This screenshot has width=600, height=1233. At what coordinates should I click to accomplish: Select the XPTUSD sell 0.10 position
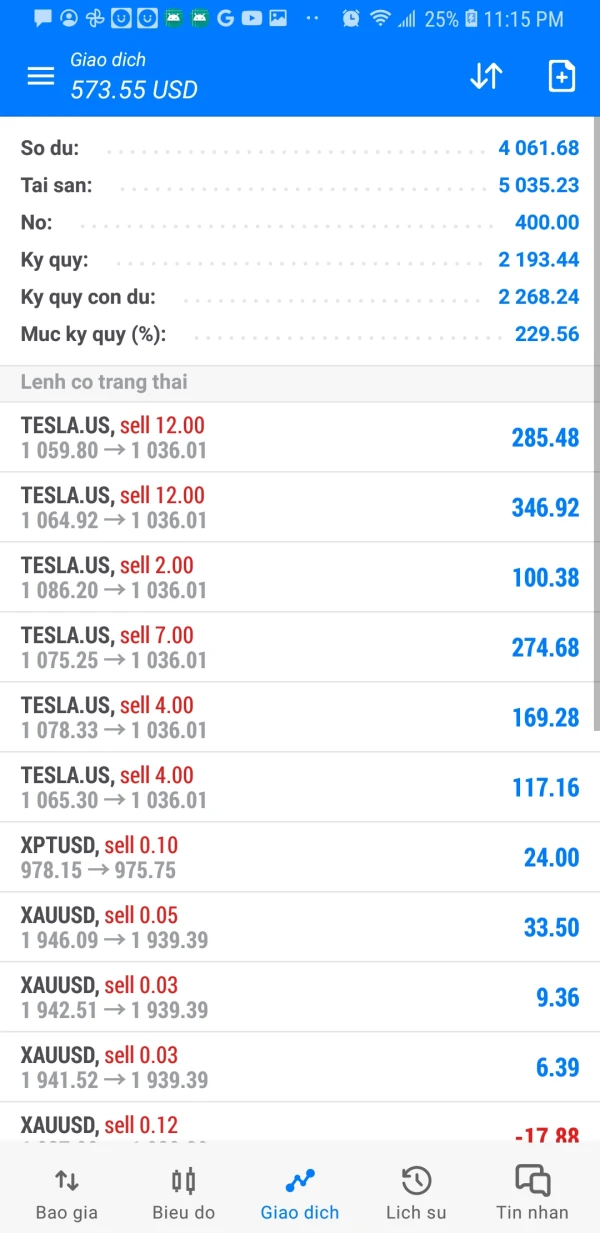(300, 857)
